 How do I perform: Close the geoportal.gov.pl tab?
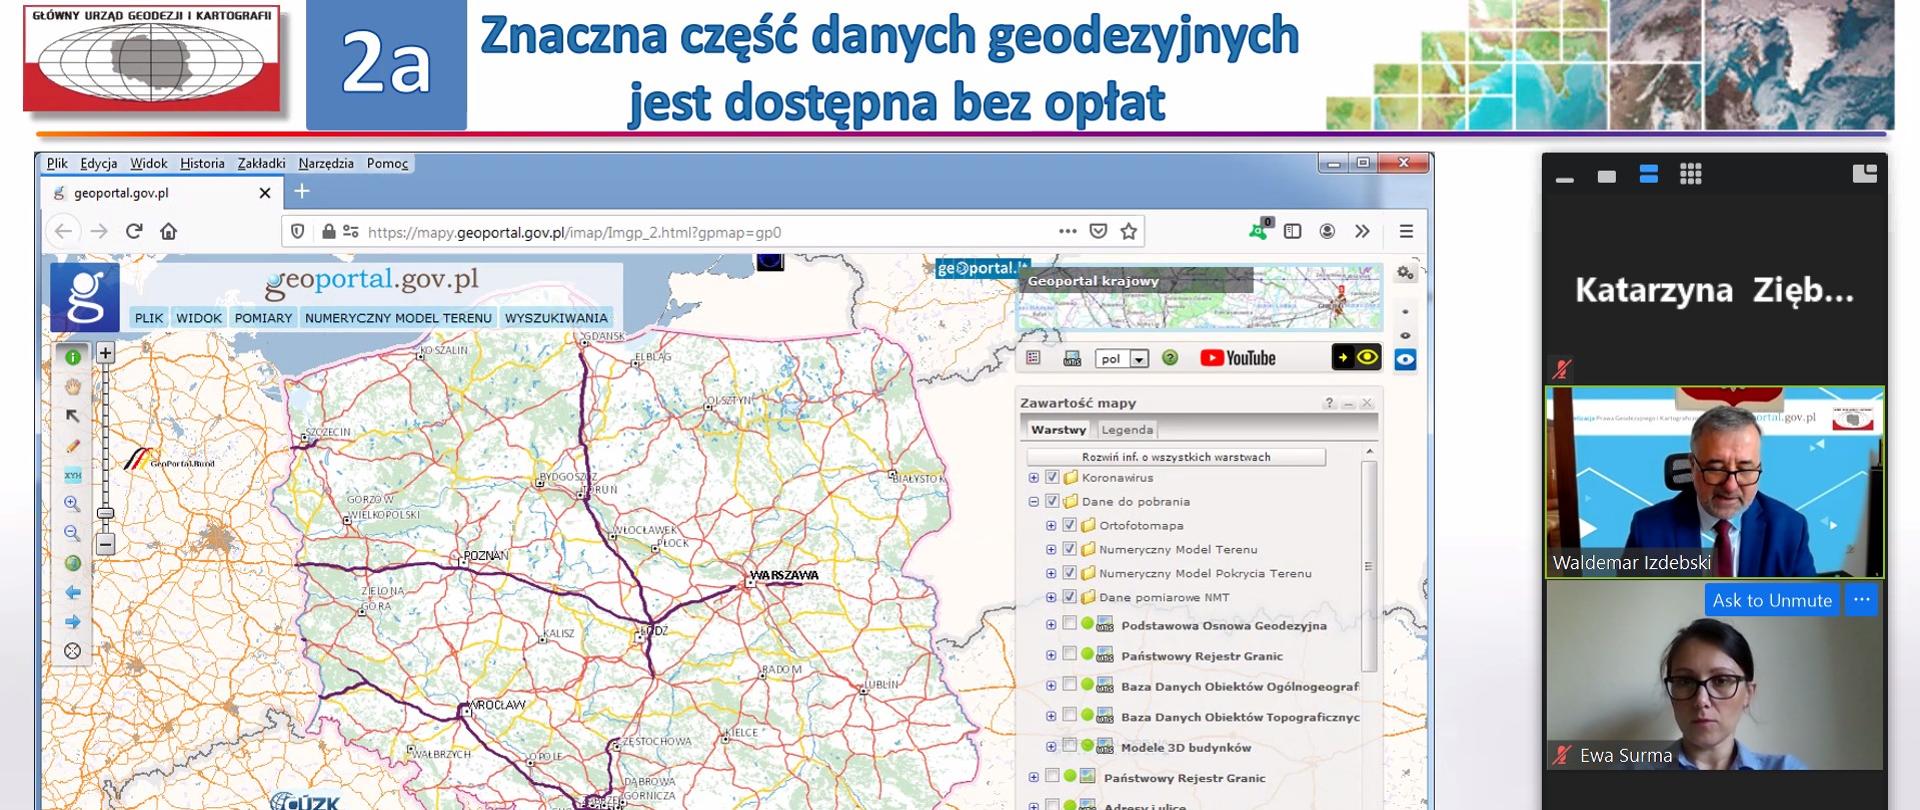point(265,193)
